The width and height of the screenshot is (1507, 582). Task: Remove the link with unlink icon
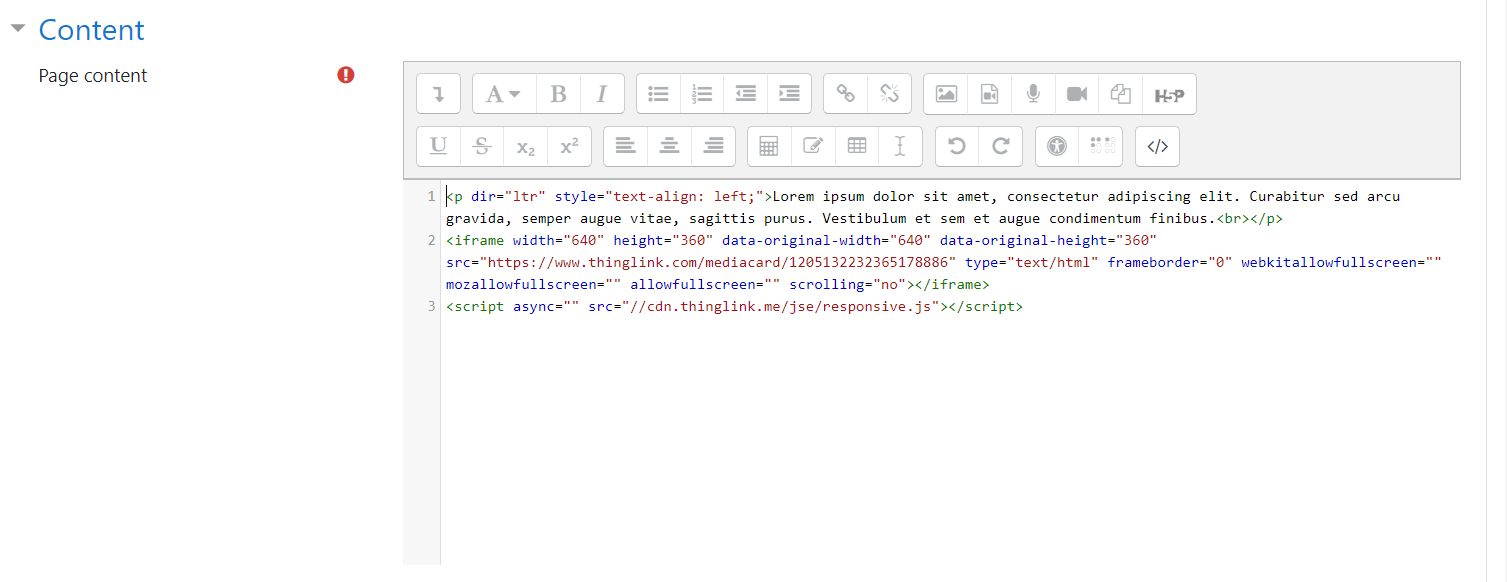889,94
